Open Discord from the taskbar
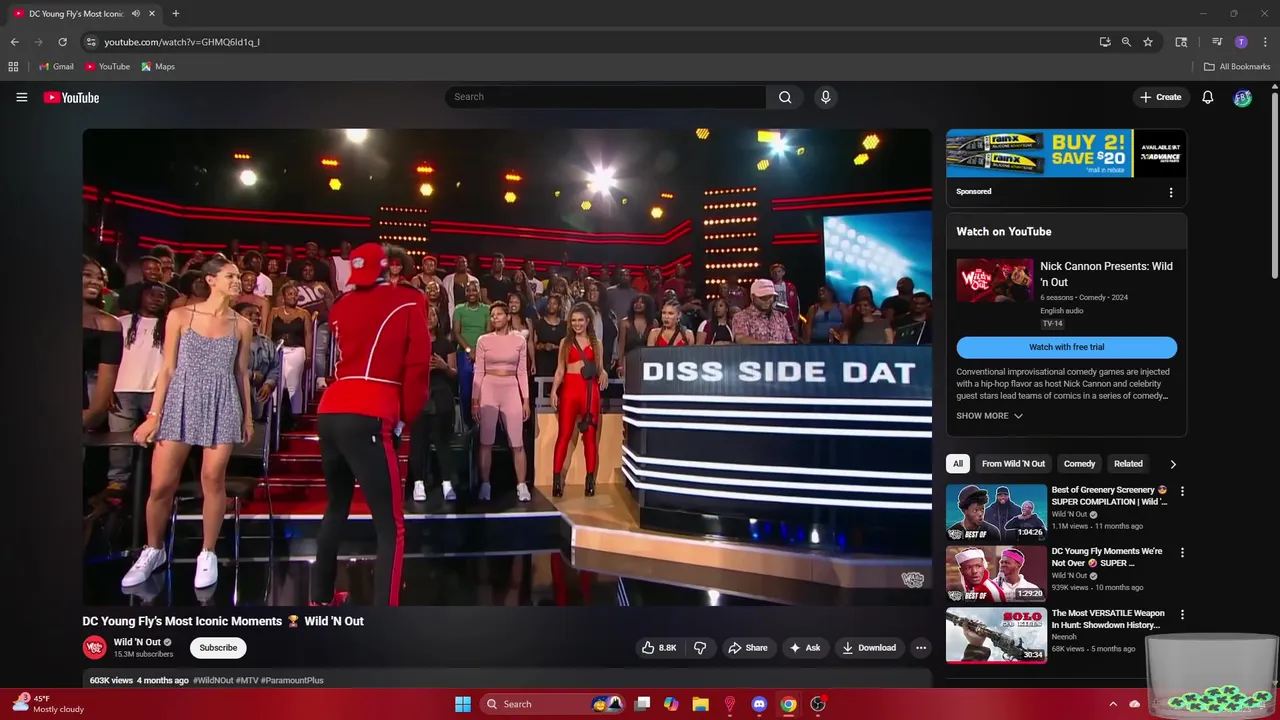This screenshot has height=720, width=1280. tap(759, 704)
